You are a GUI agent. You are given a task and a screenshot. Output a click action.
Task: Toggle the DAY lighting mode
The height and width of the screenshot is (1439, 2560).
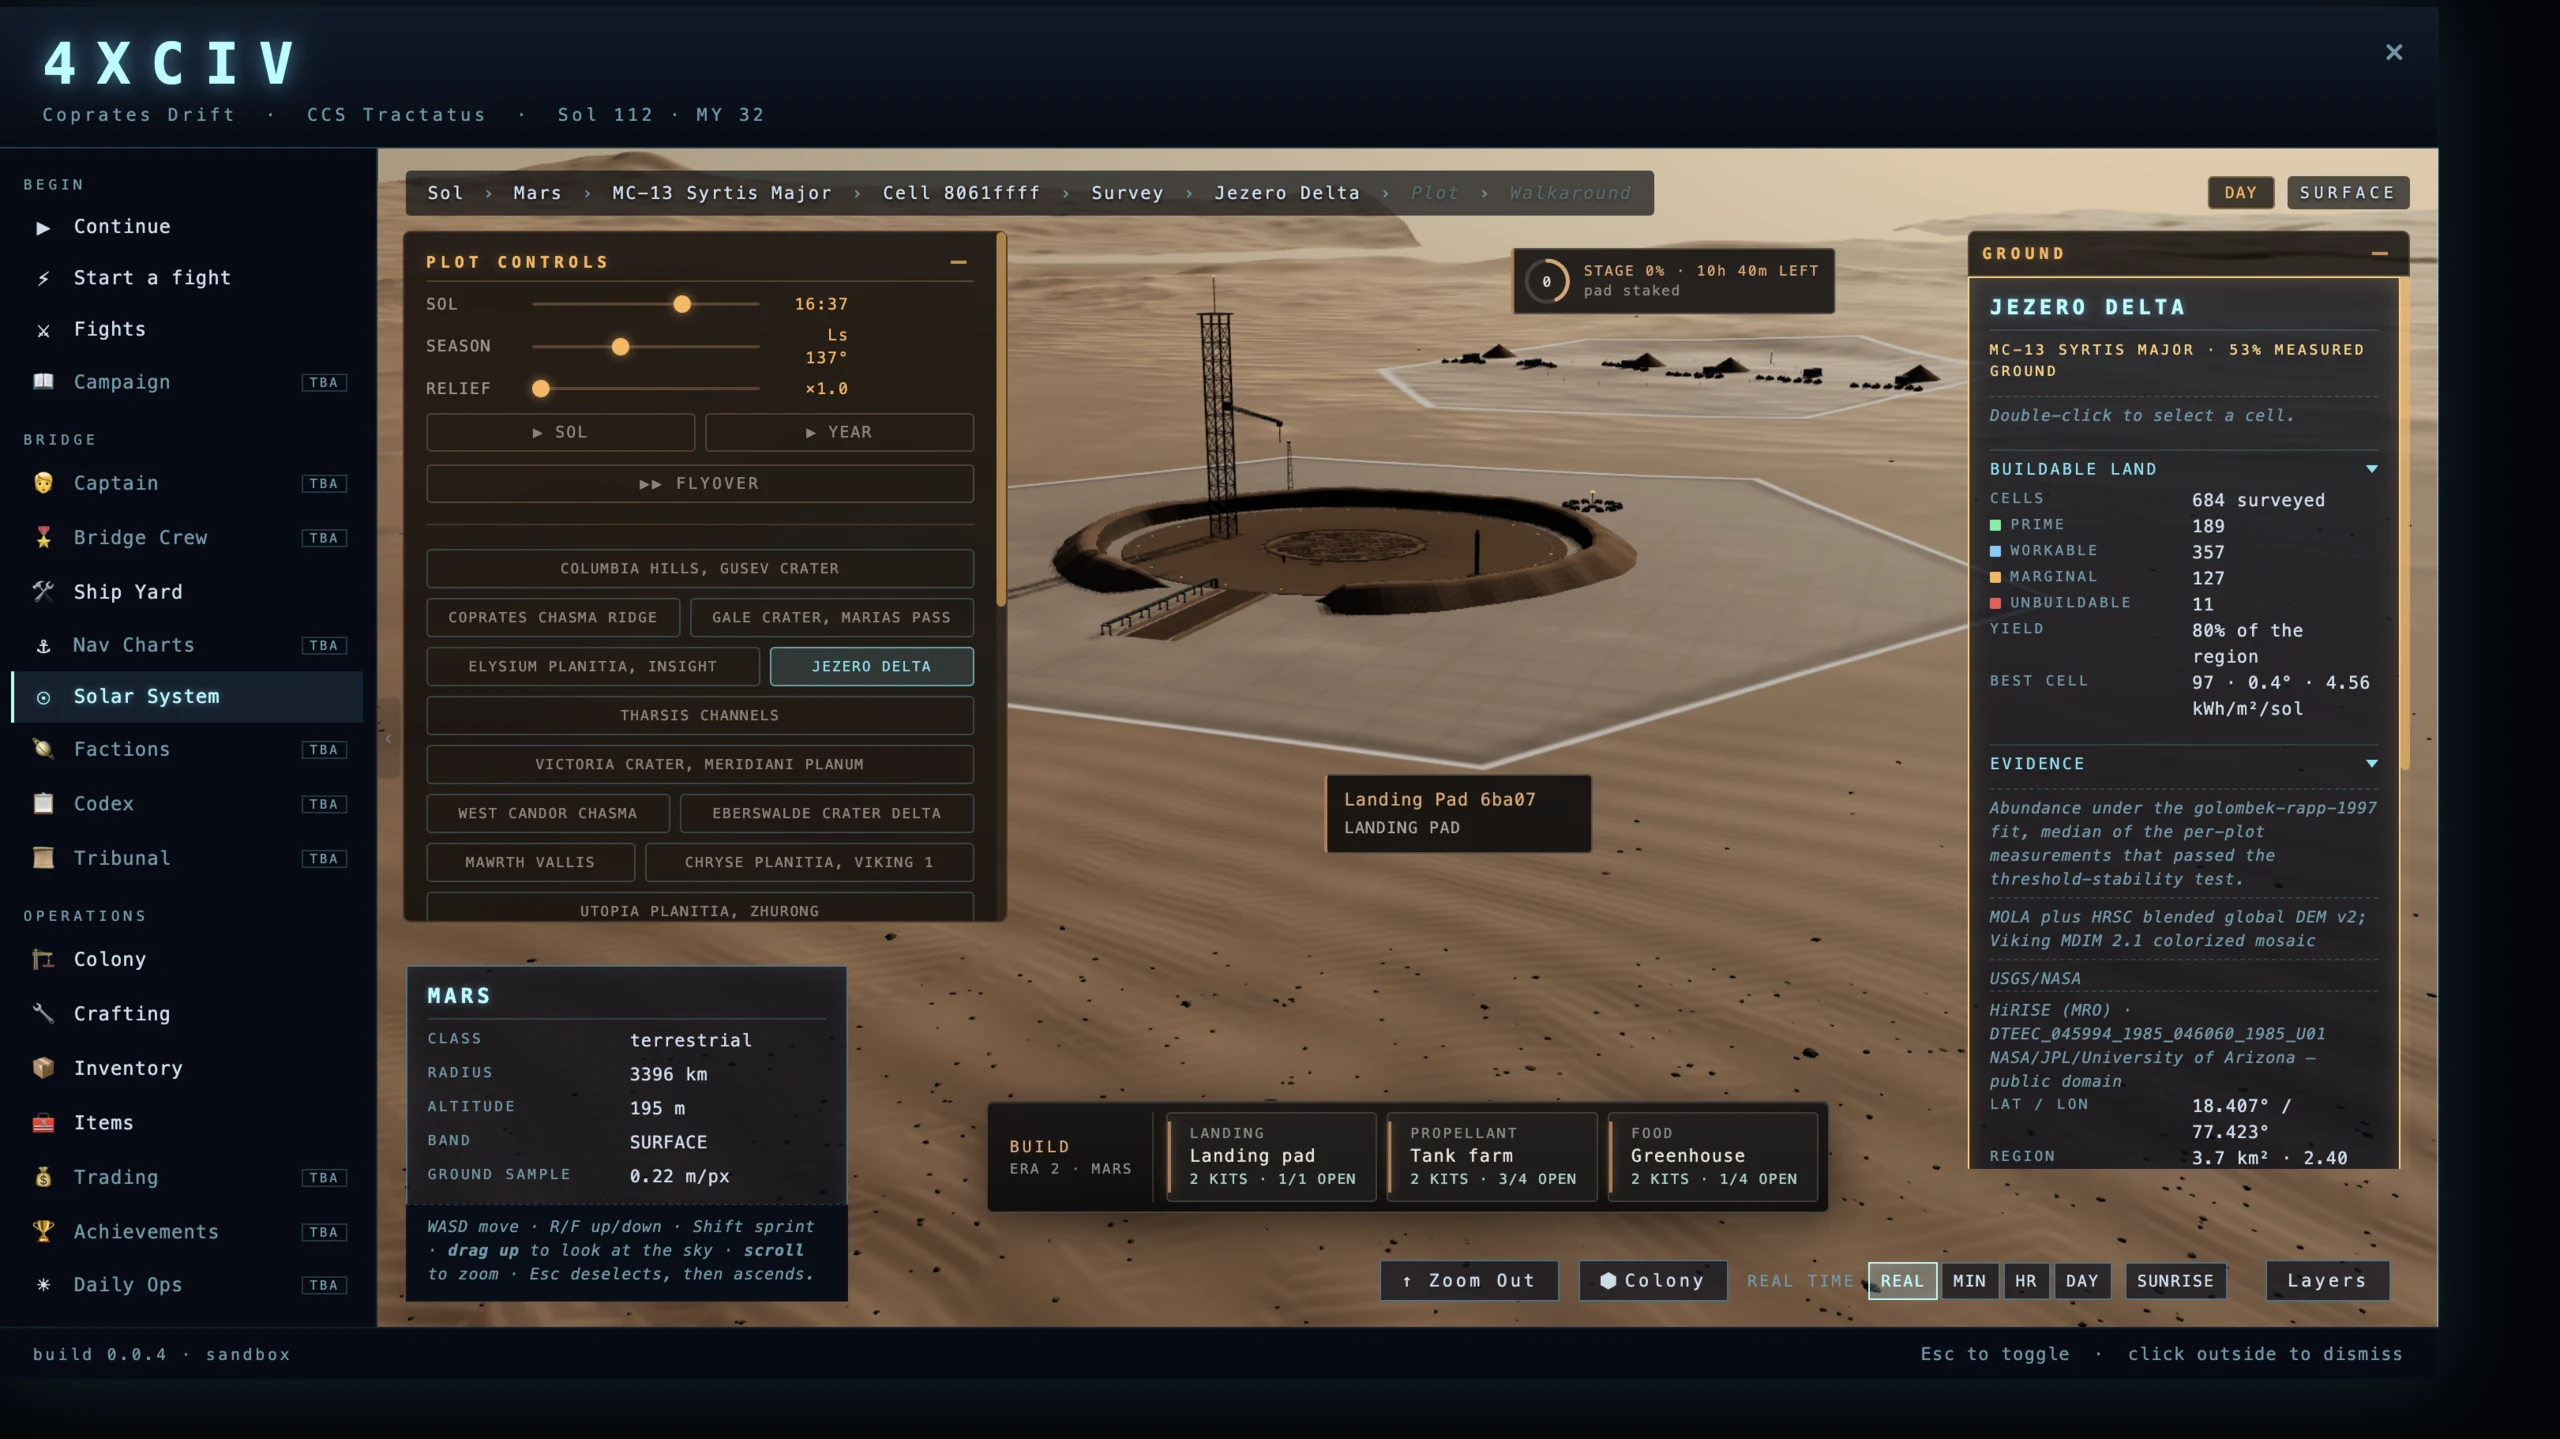(2240, 193)
